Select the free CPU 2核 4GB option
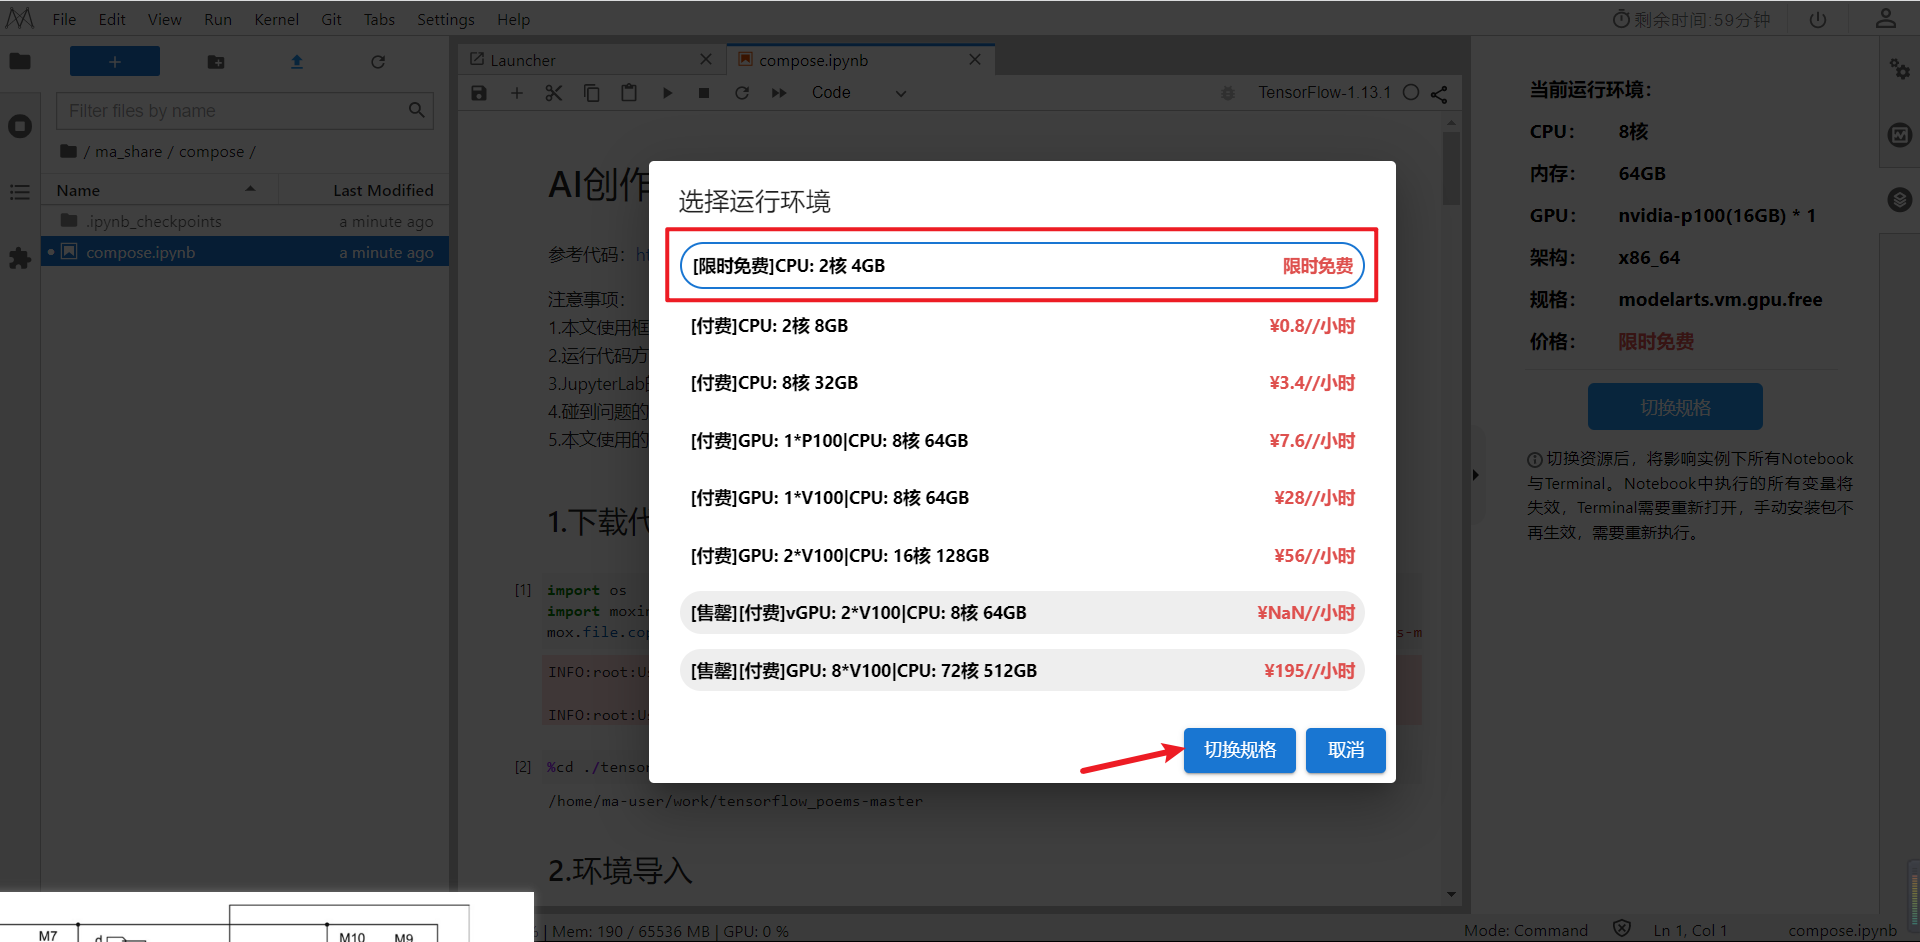This screenshot has height=942, width=1920. (x=1022, y=266)
